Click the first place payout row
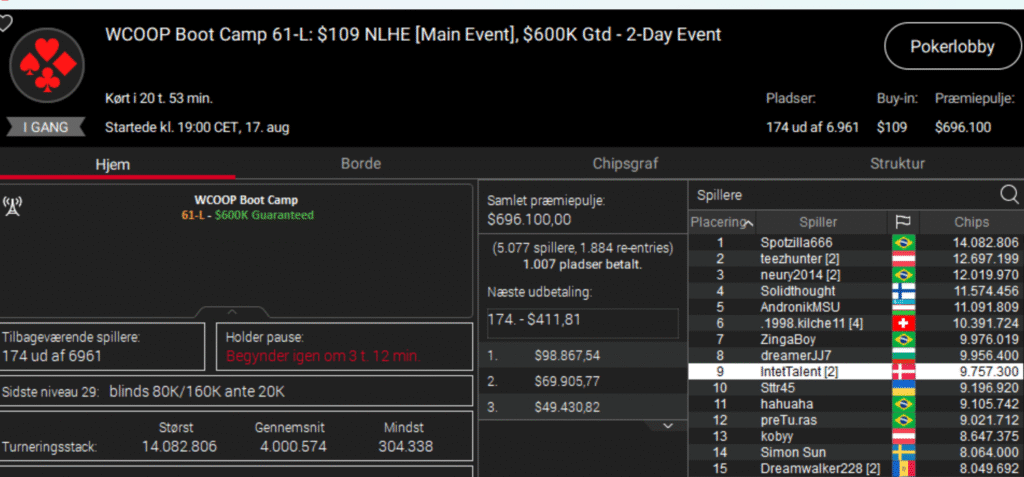Image resolution: width=1024 pixels, height=477 pixels. tap(579, 356)
